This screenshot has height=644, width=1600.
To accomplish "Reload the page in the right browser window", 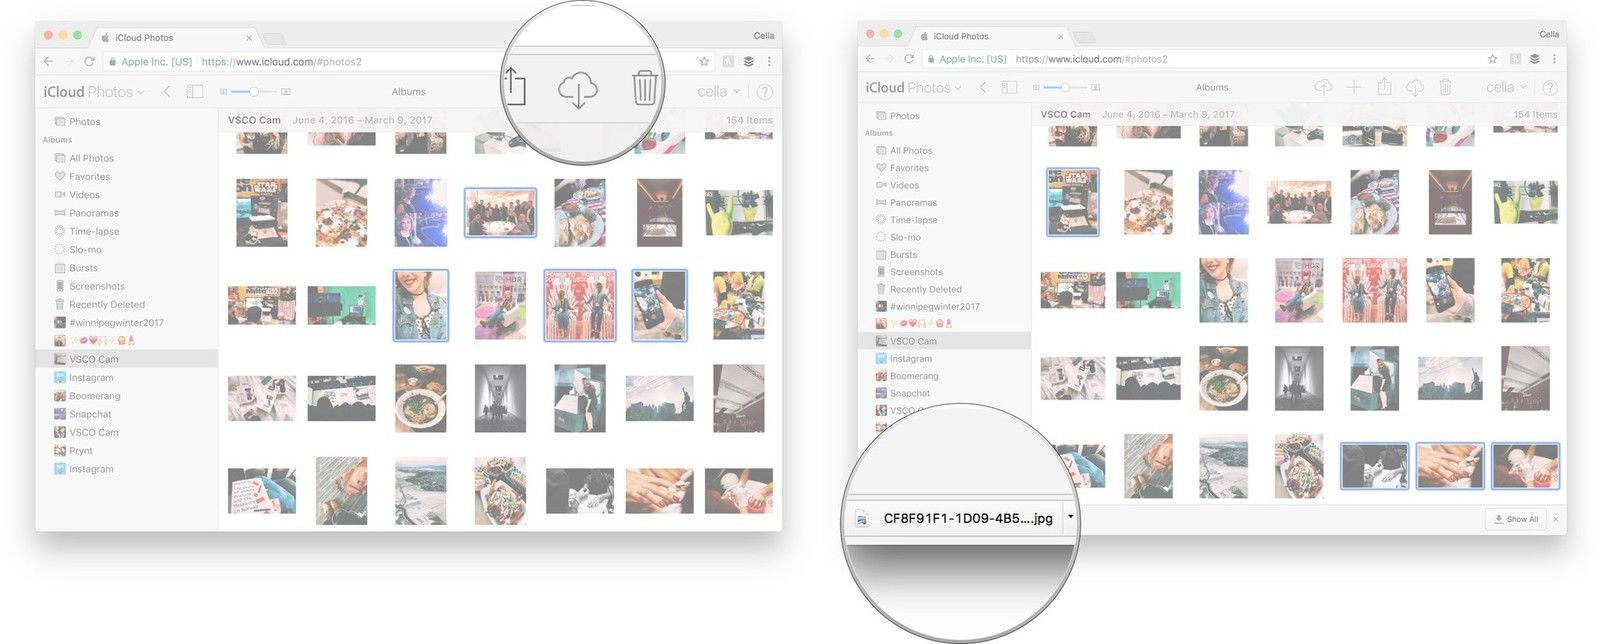I will [x=909, y=59].
